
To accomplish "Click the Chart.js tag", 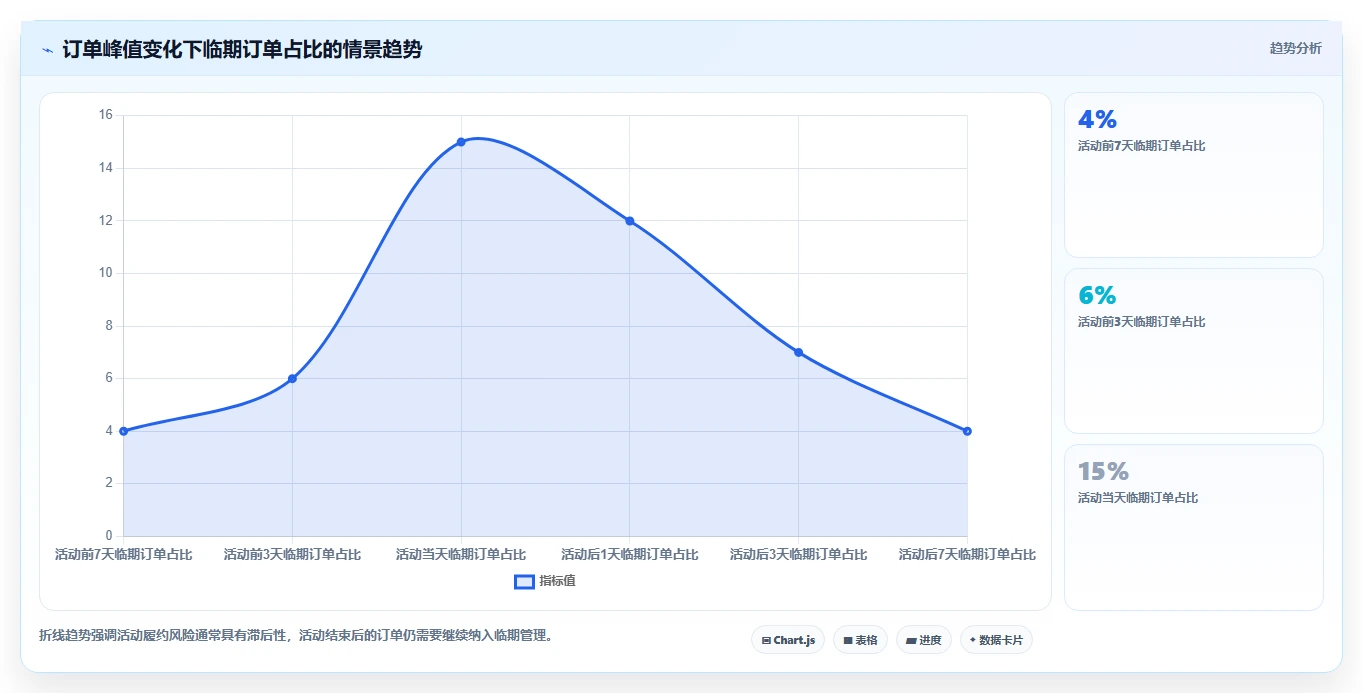I will tap(788, 640).
